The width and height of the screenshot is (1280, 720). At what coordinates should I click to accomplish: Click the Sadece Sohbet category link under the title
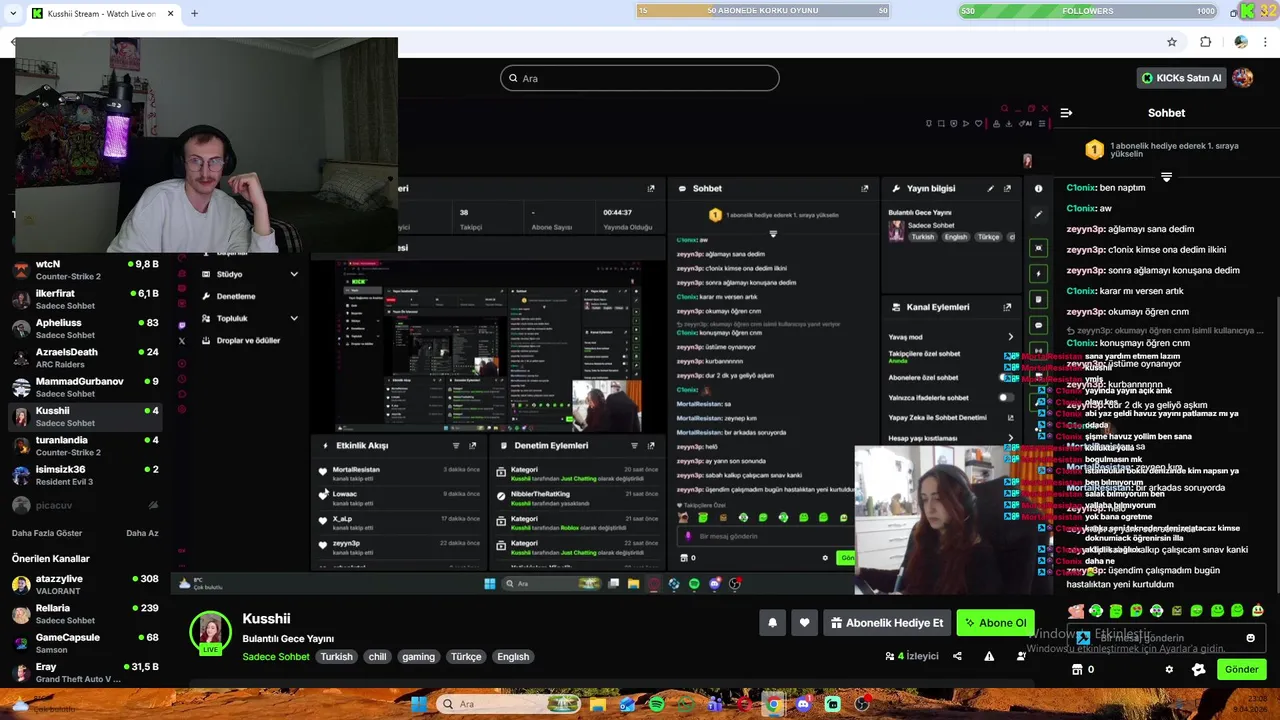pyautogui.click(x=276, y=657)
